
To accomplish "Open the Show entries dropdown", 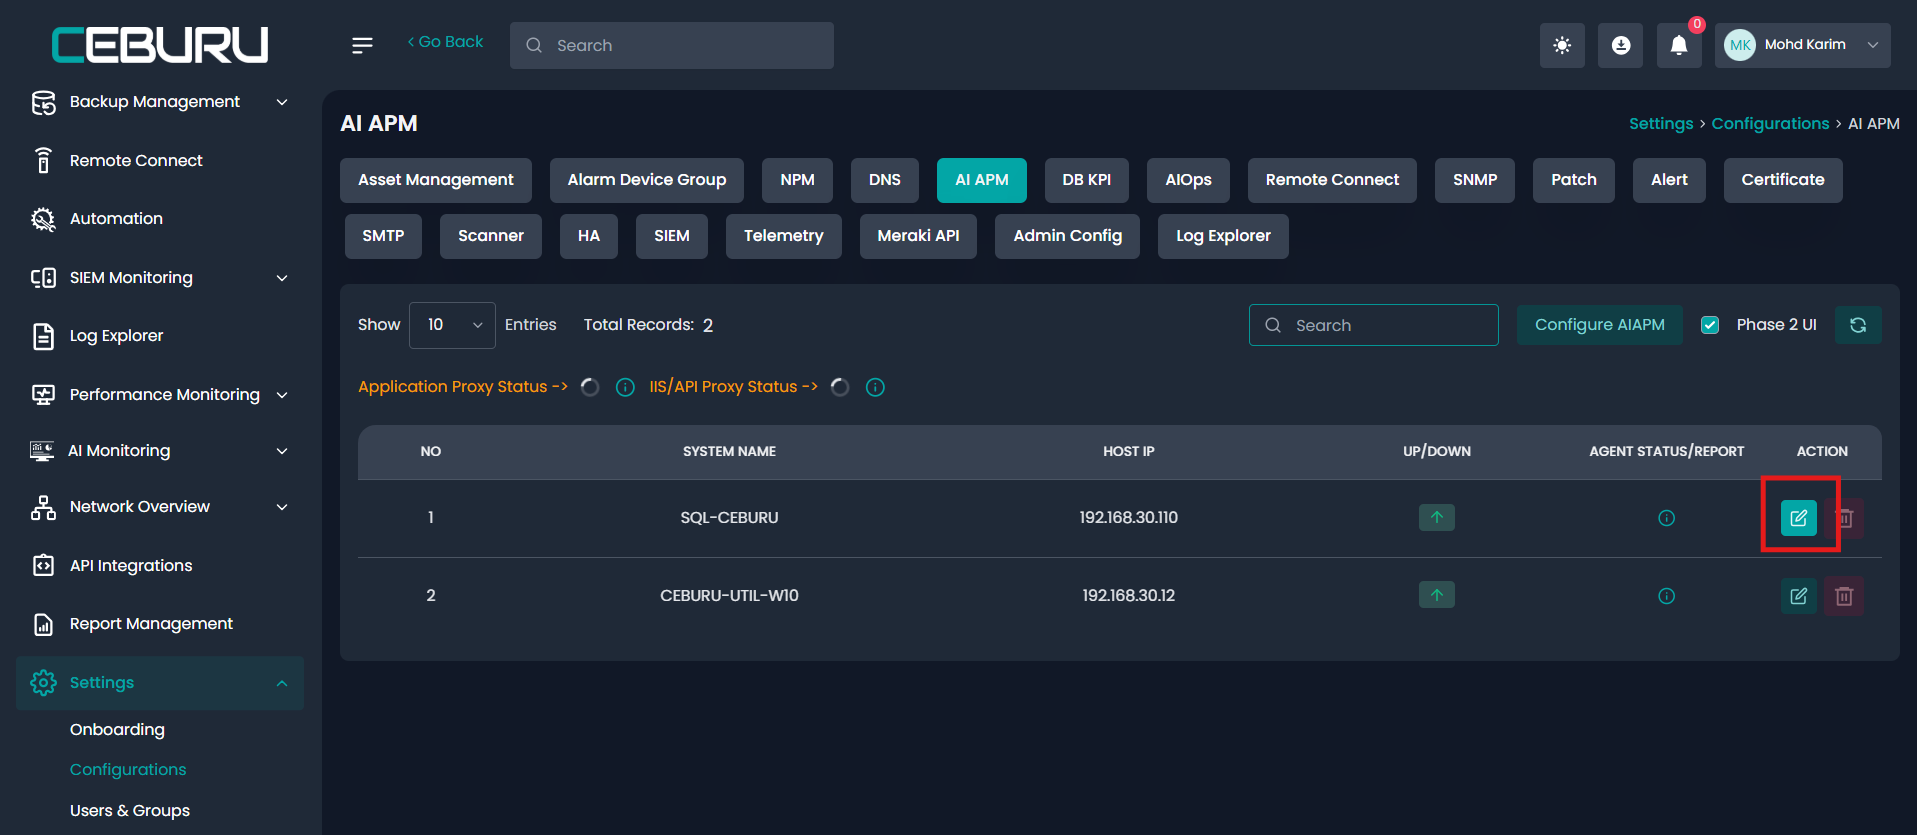I will pos(452,325).
